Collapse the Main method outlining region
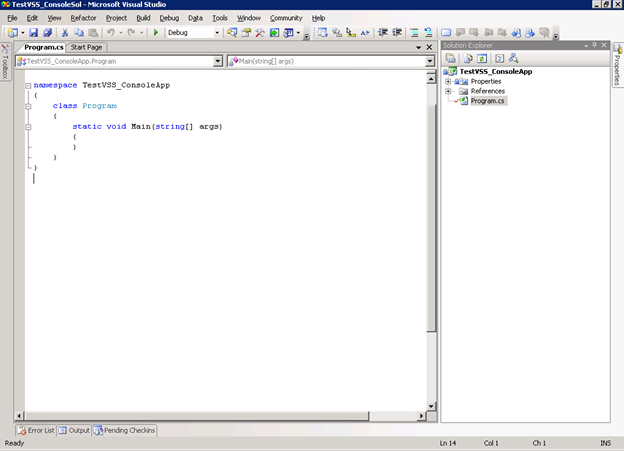 [x=28, y=127]
